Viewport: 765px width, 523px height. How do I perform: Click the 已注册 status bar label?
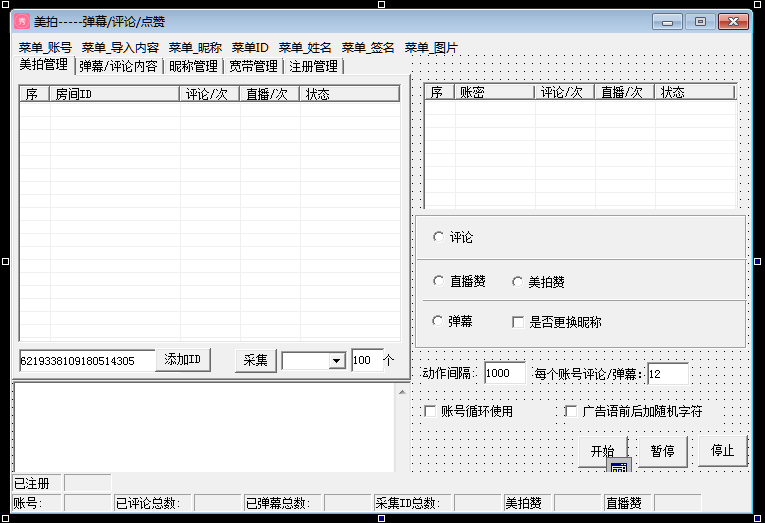coord(36,483)
